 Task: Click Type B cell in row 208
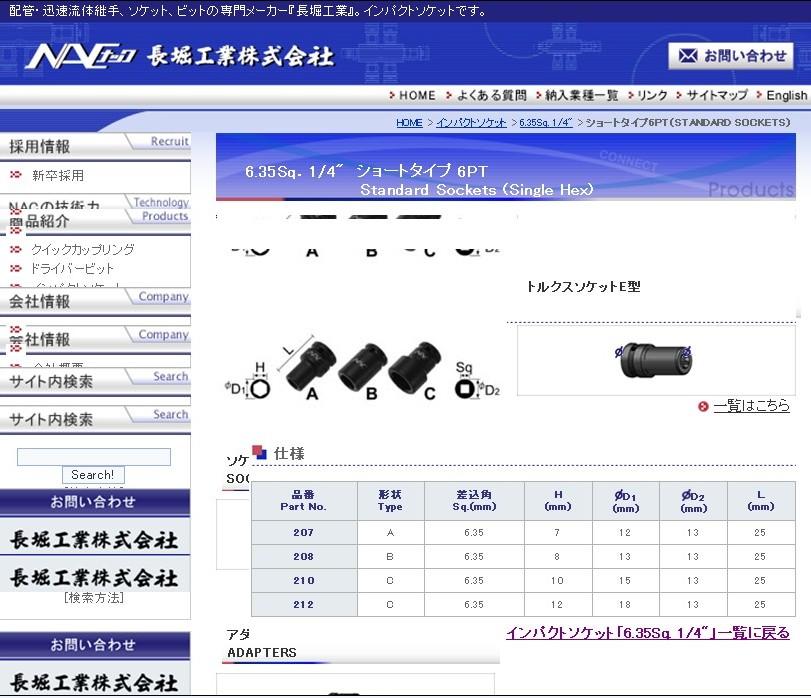391,557
